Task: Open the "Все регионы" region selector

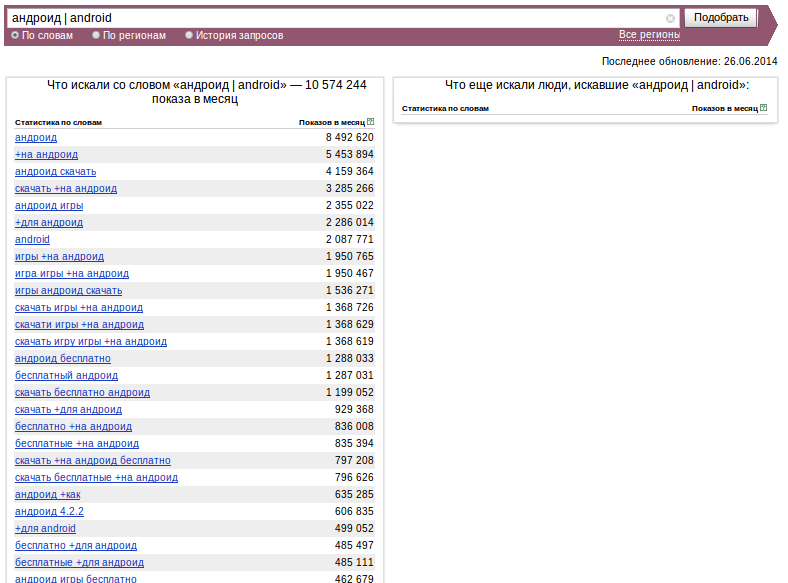Action: coord(649,35)
